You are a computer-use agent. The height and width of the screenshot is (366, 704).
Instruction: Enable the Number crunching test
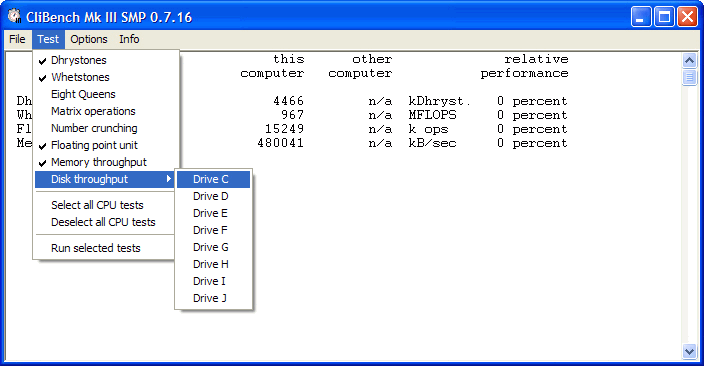[105, 128]
